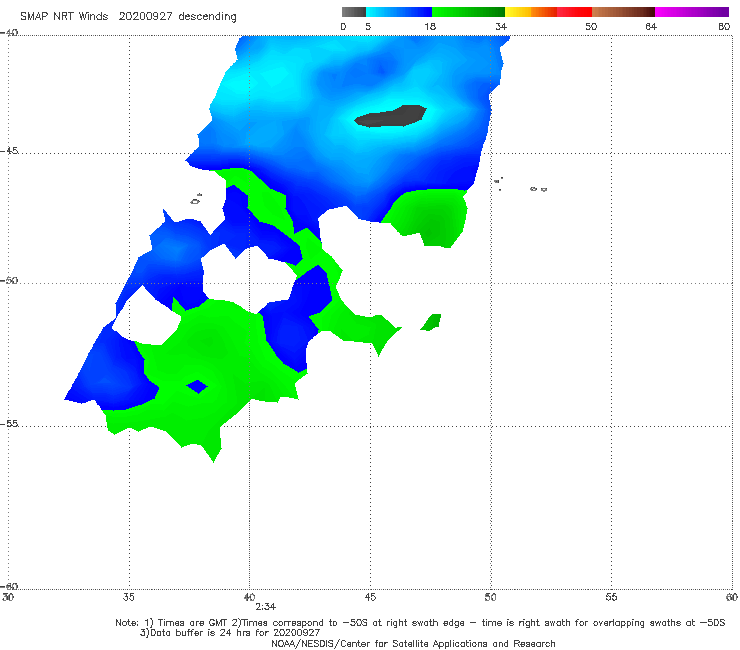Click the latitude axis label '-50'

9,280
